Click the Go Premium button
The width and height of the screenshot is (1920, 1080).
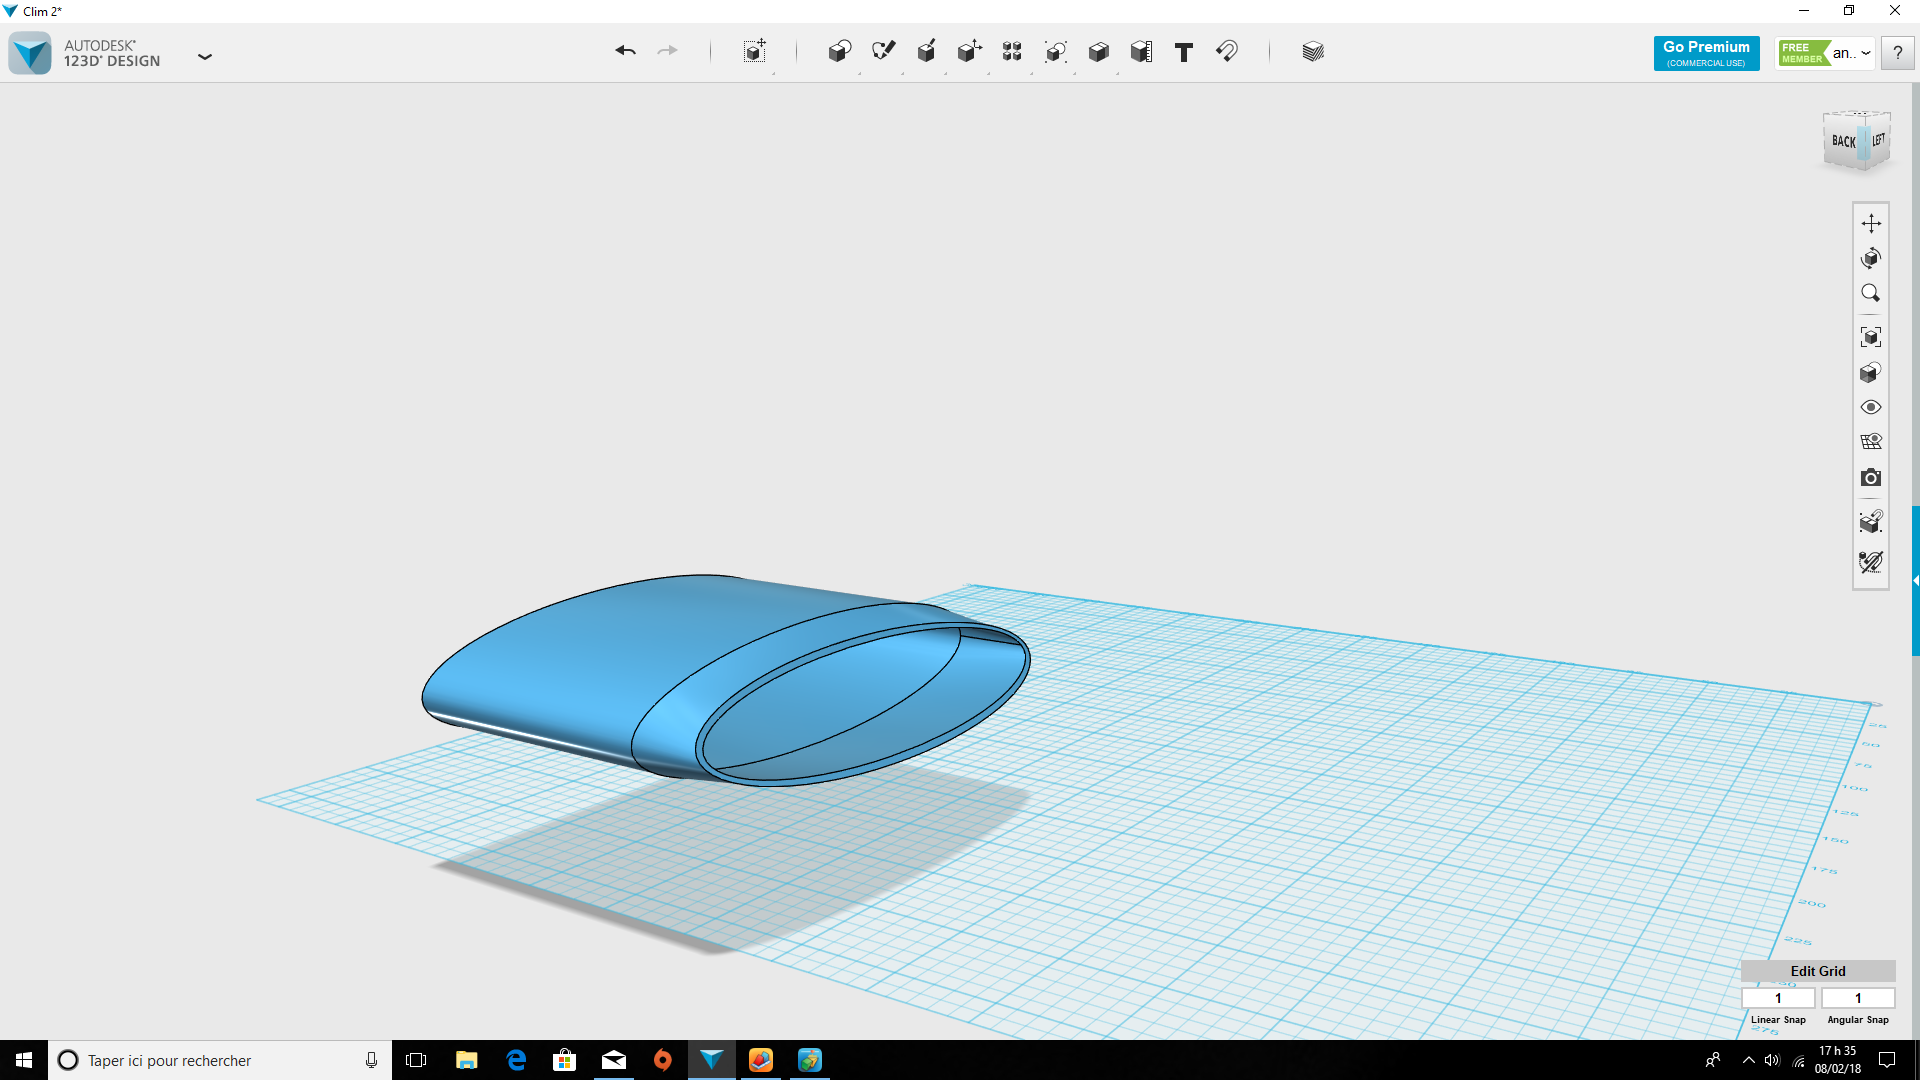pyautogui.click(x=1706, y=53)
